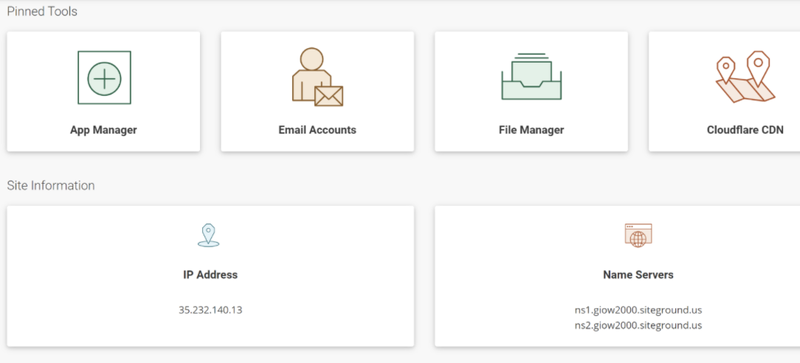Select ns1.giow2000.siteground.us name server

pyautogui.click(x=638, y=310)
